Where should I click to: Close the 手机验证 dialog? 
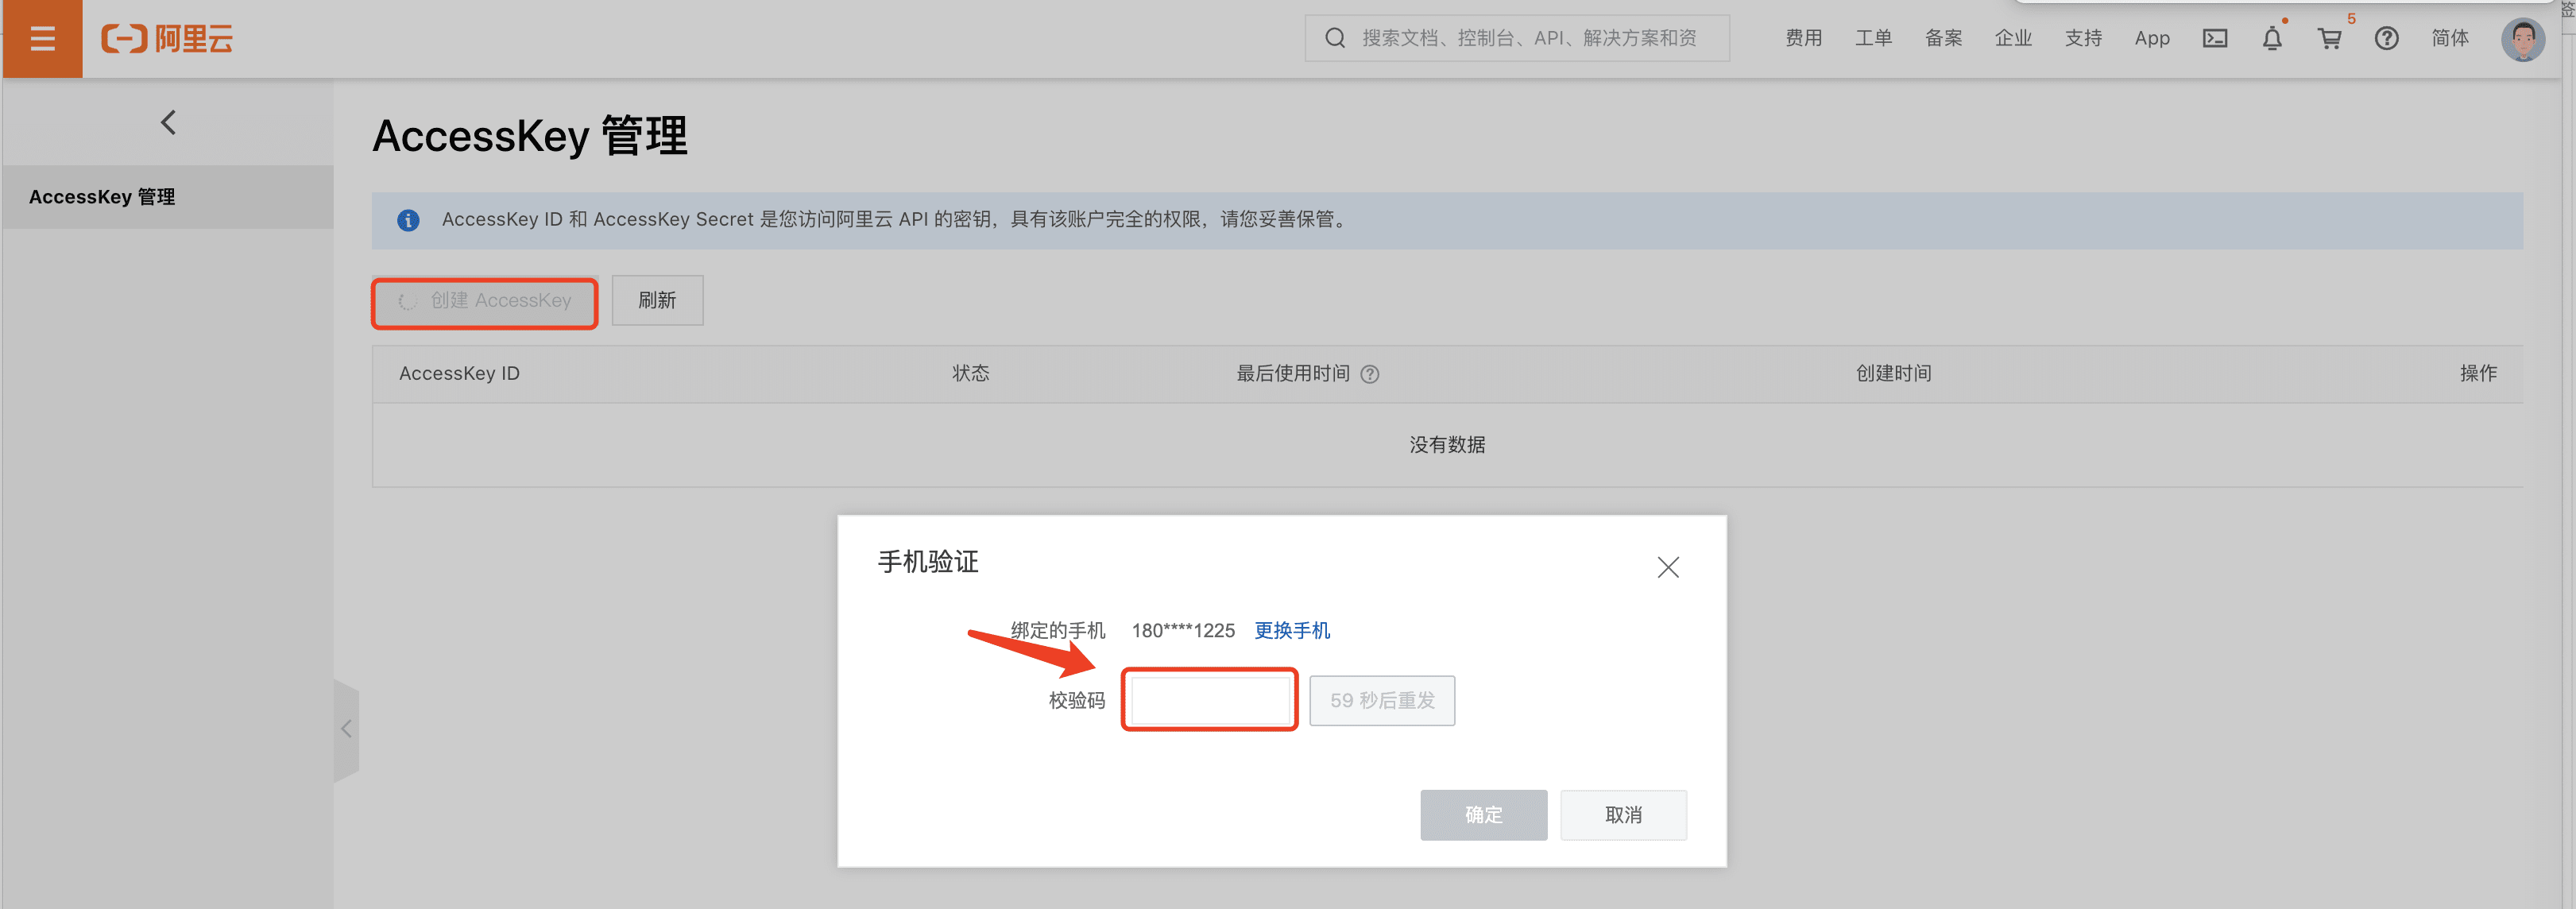pyautogui.click(x=1667, y=568)
